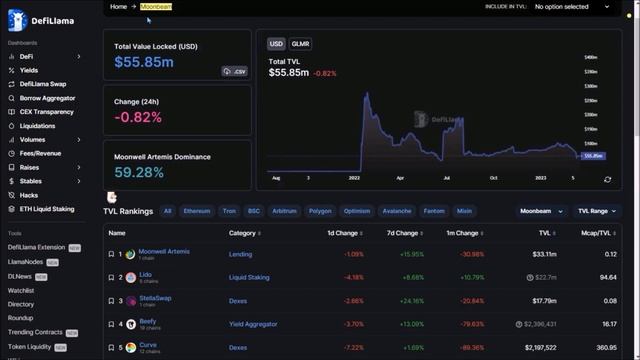Click the Lido protocol logo
Screen dimensions: 640x360
[131, 278]
